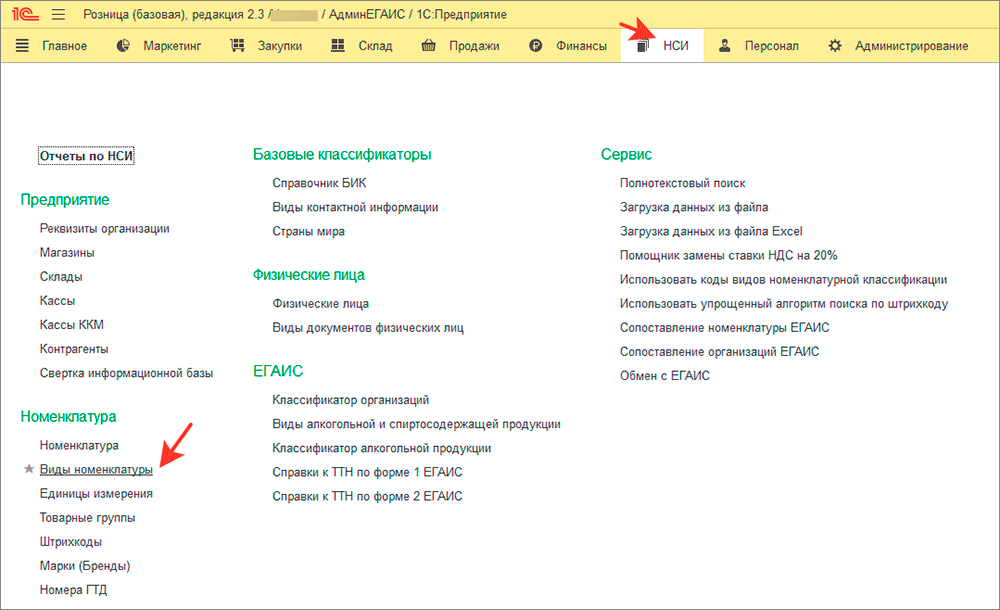The image size is (1000, 610).
Task: Open the hamburger menu beside the 1C logo
Action: tap(58, 14)
